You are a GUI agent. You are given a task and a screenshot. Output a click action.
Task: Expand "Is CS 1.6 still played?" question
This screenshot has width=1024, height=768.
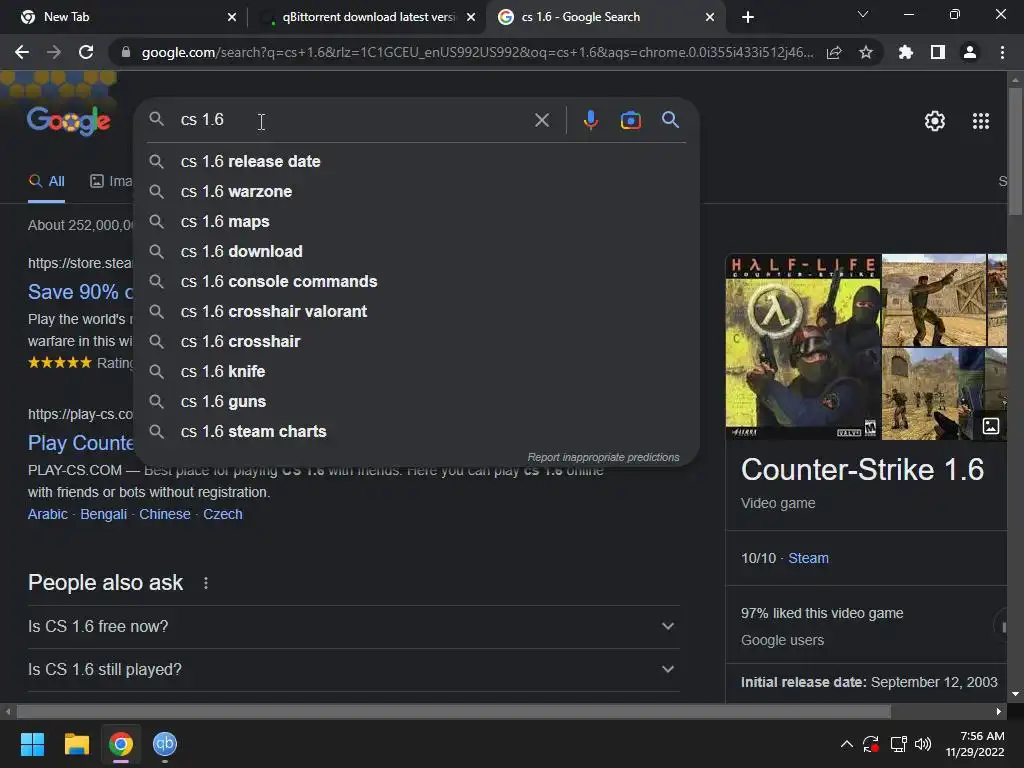(x=353, y=669)
